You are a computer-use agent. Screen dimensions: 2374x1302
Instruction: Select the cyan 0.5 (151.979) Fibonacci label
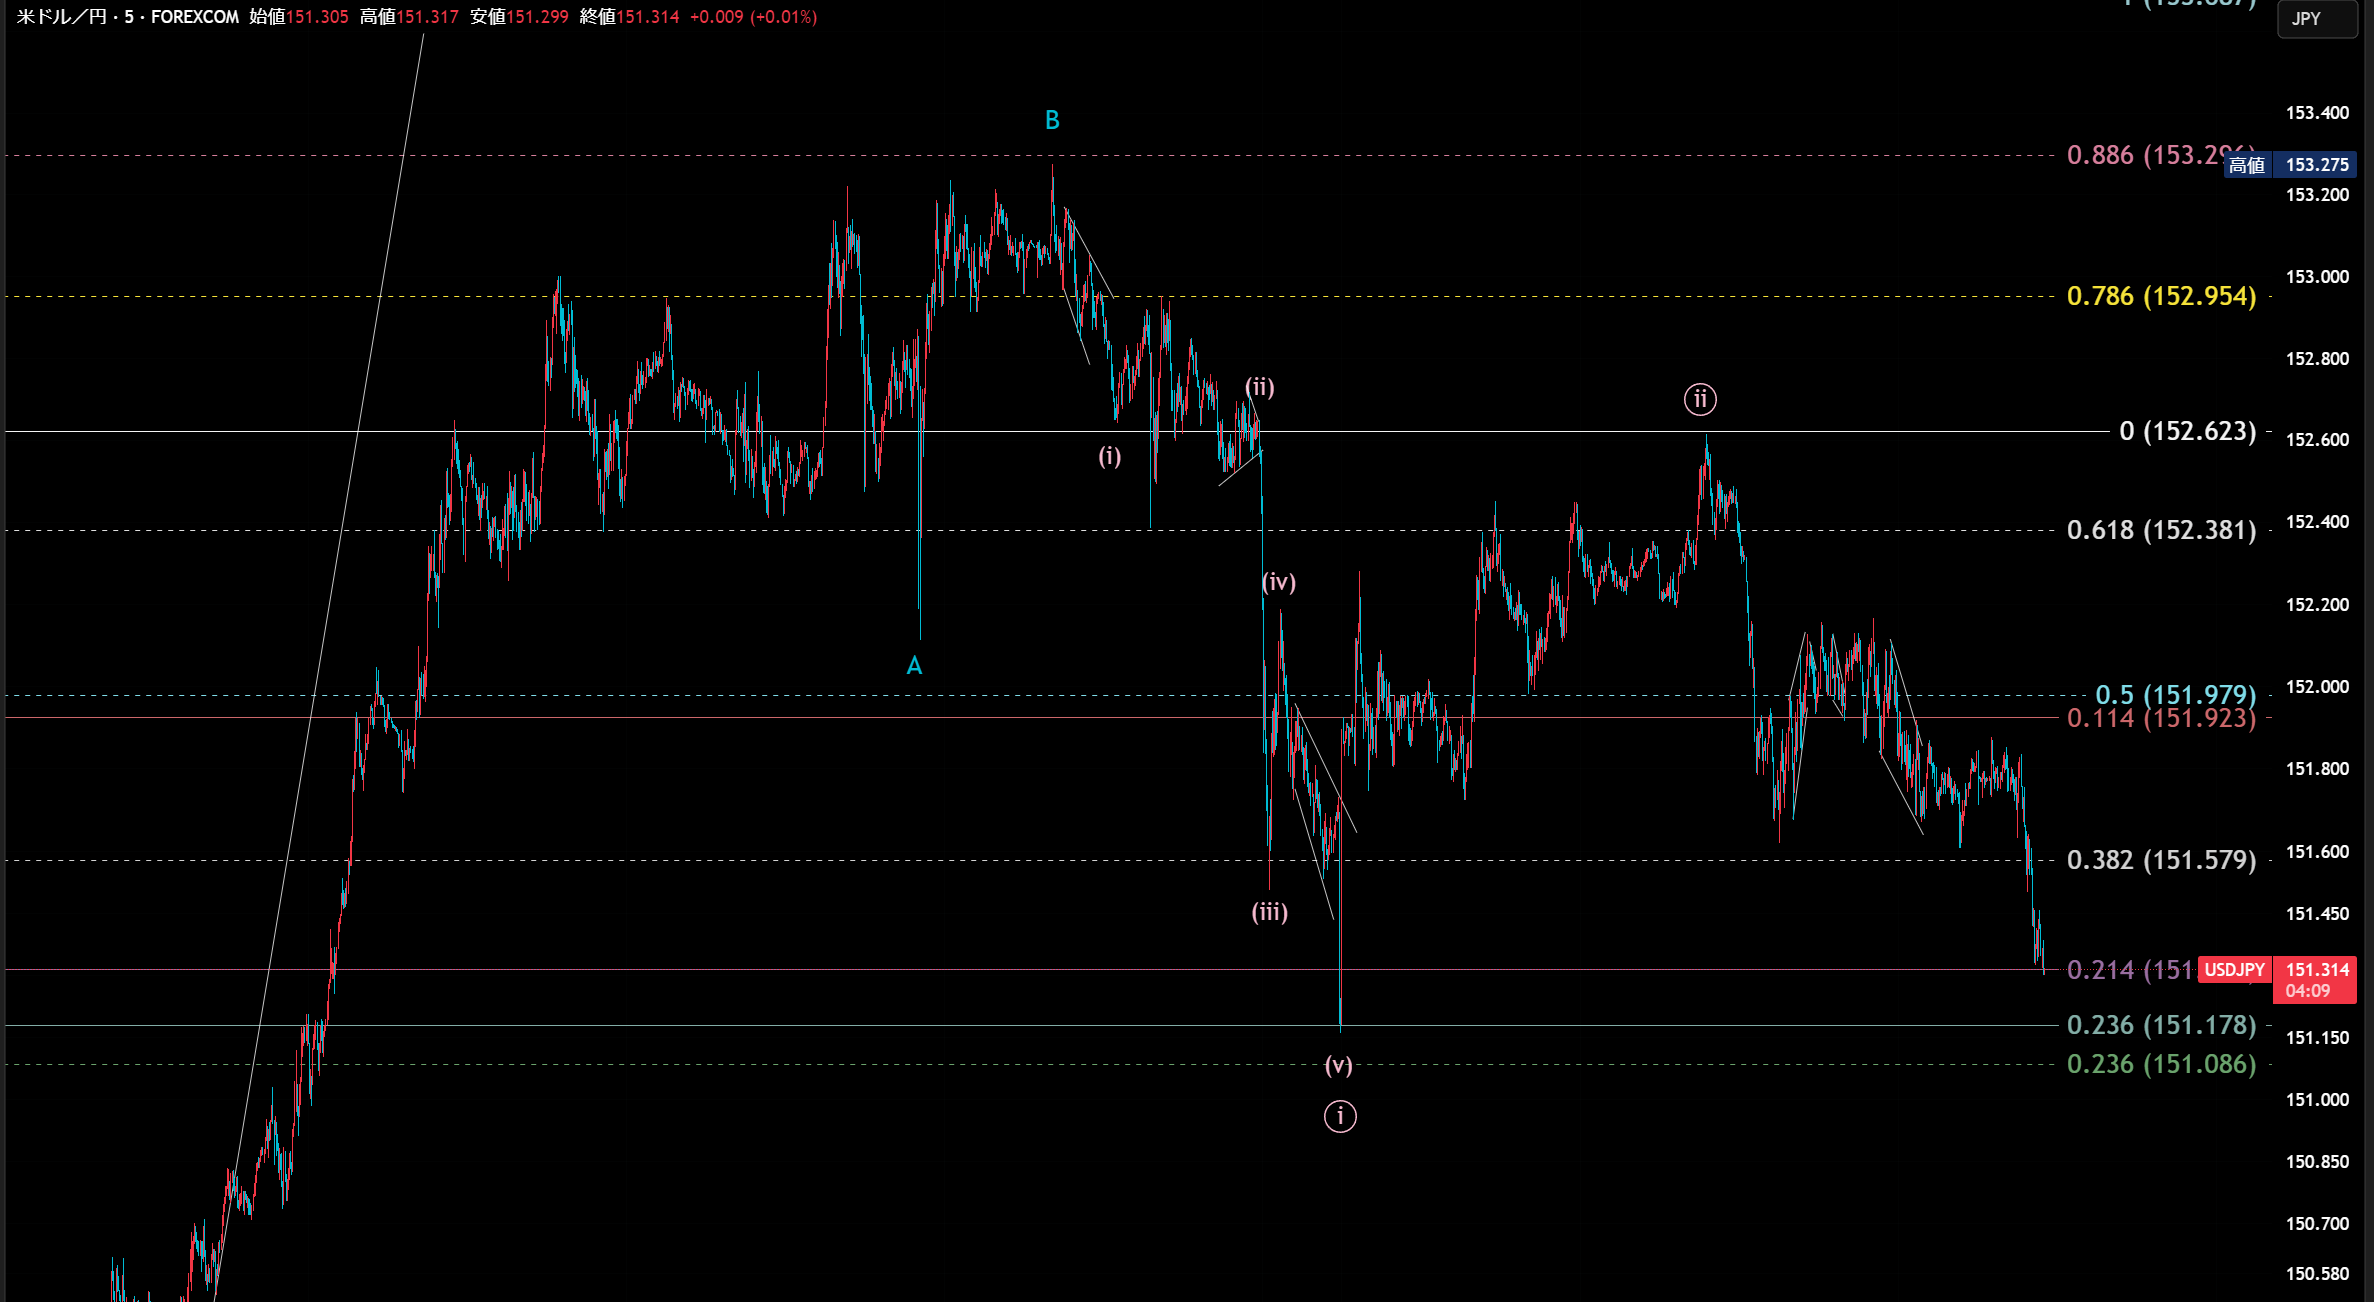[2175, 694]
